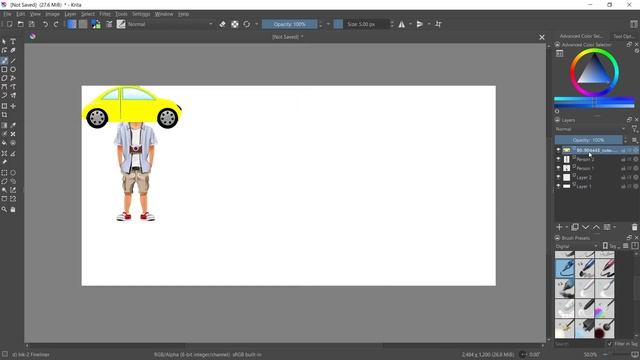
Task: Save the document from toolbar
Action: coord(31,24)
